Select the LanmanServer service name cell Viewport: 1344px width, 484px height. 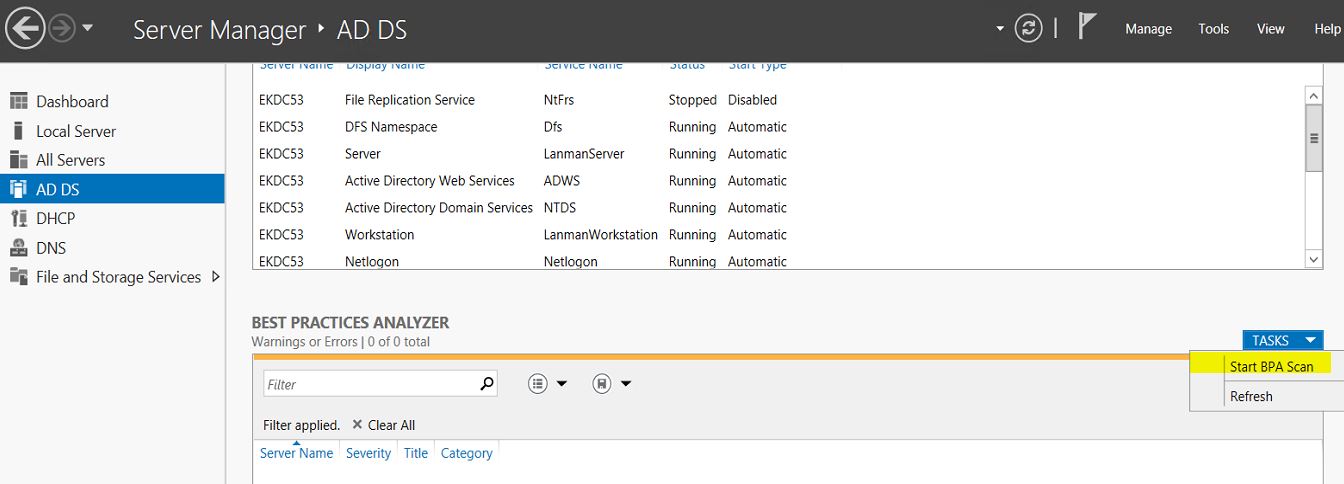pos(584,154)
